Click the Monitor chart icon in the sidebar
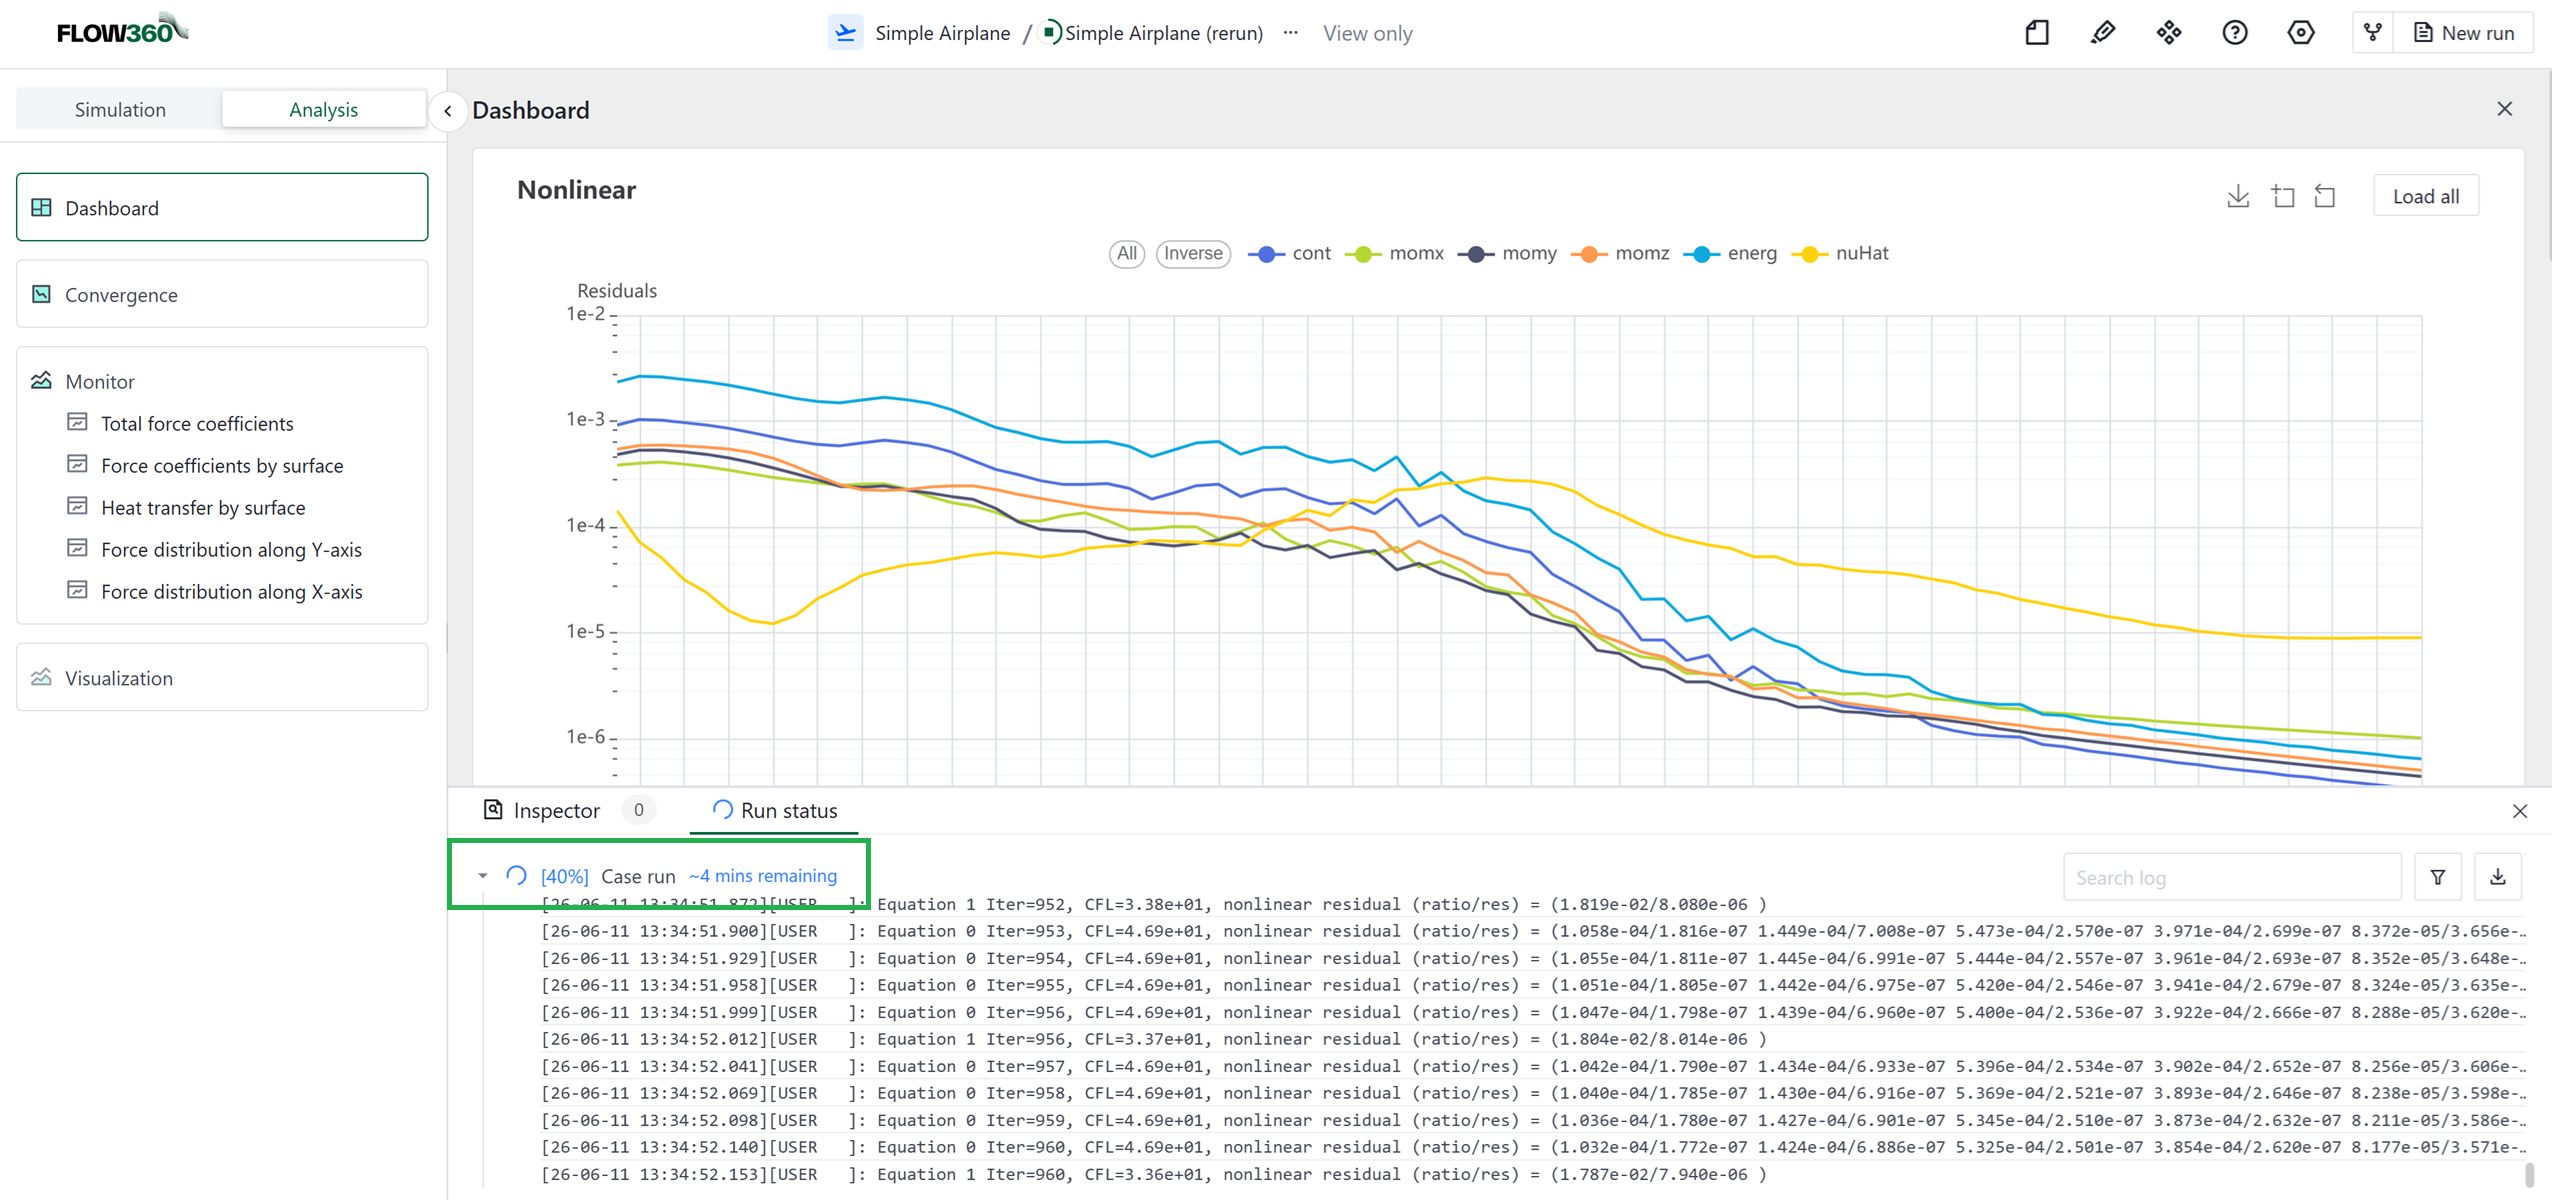 (41, 381)
